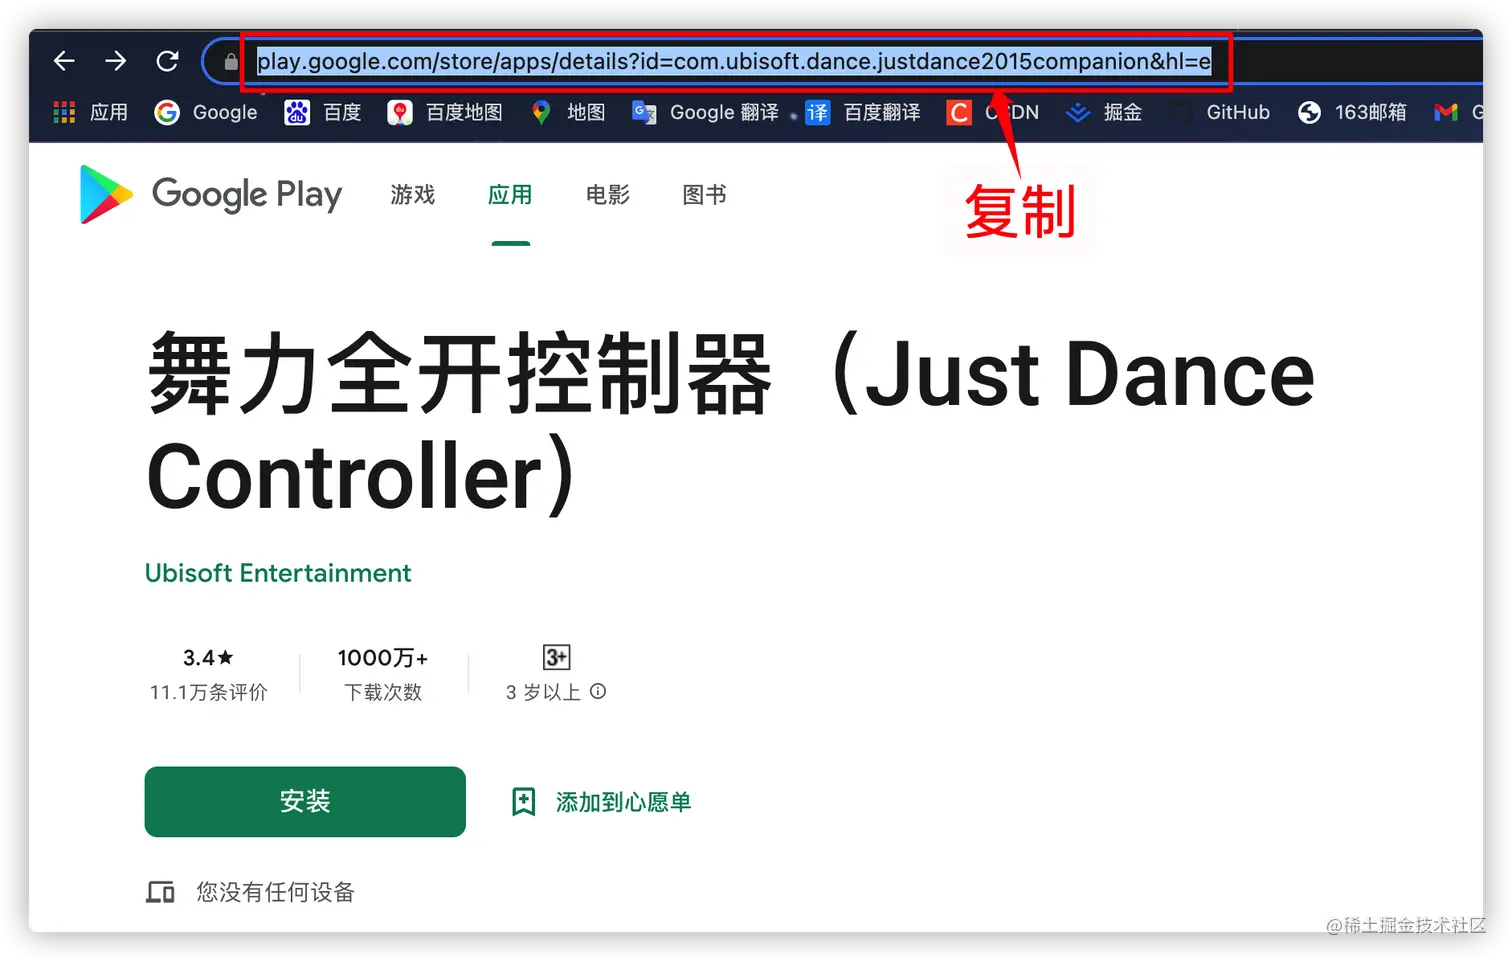Image resolution: width=1512 pixels, height=961 pixels.
Task: Click the Google Play logo
Action: 211,194
